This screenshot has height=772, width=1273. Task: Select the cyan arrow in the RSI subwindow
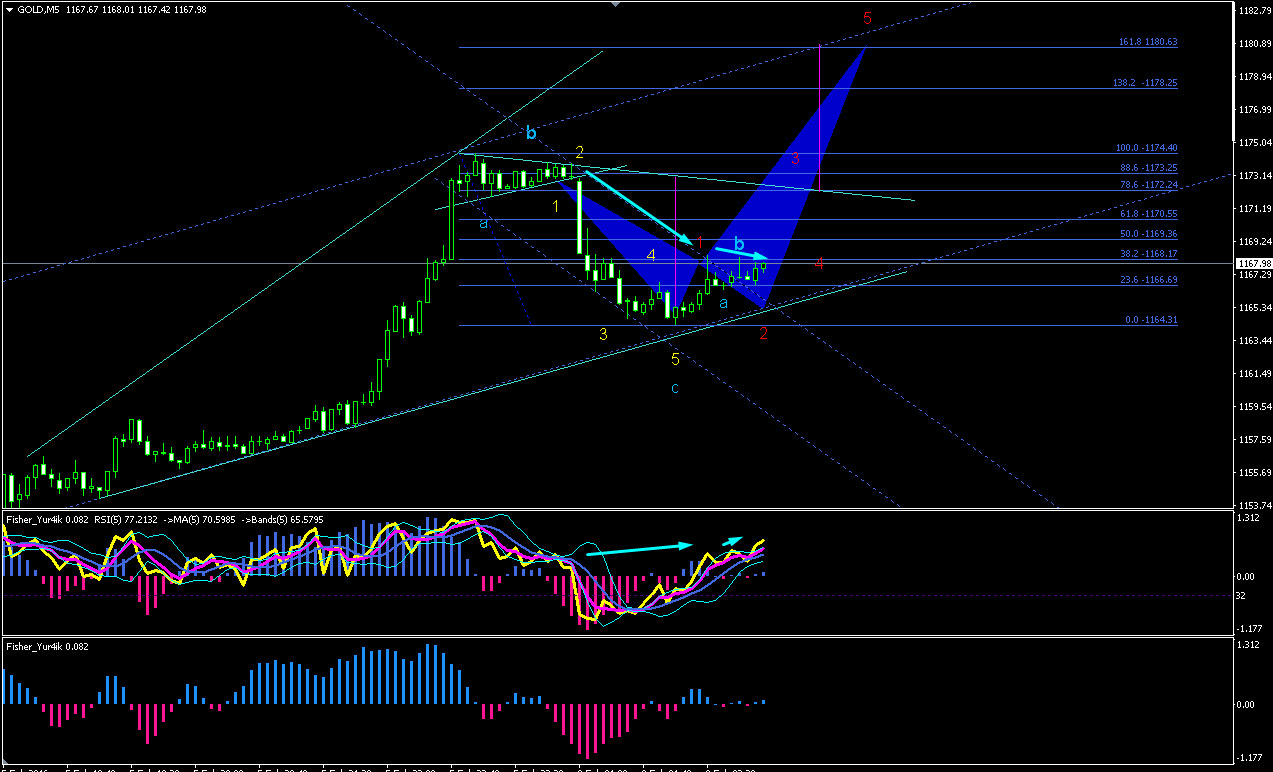pos(638,548)
